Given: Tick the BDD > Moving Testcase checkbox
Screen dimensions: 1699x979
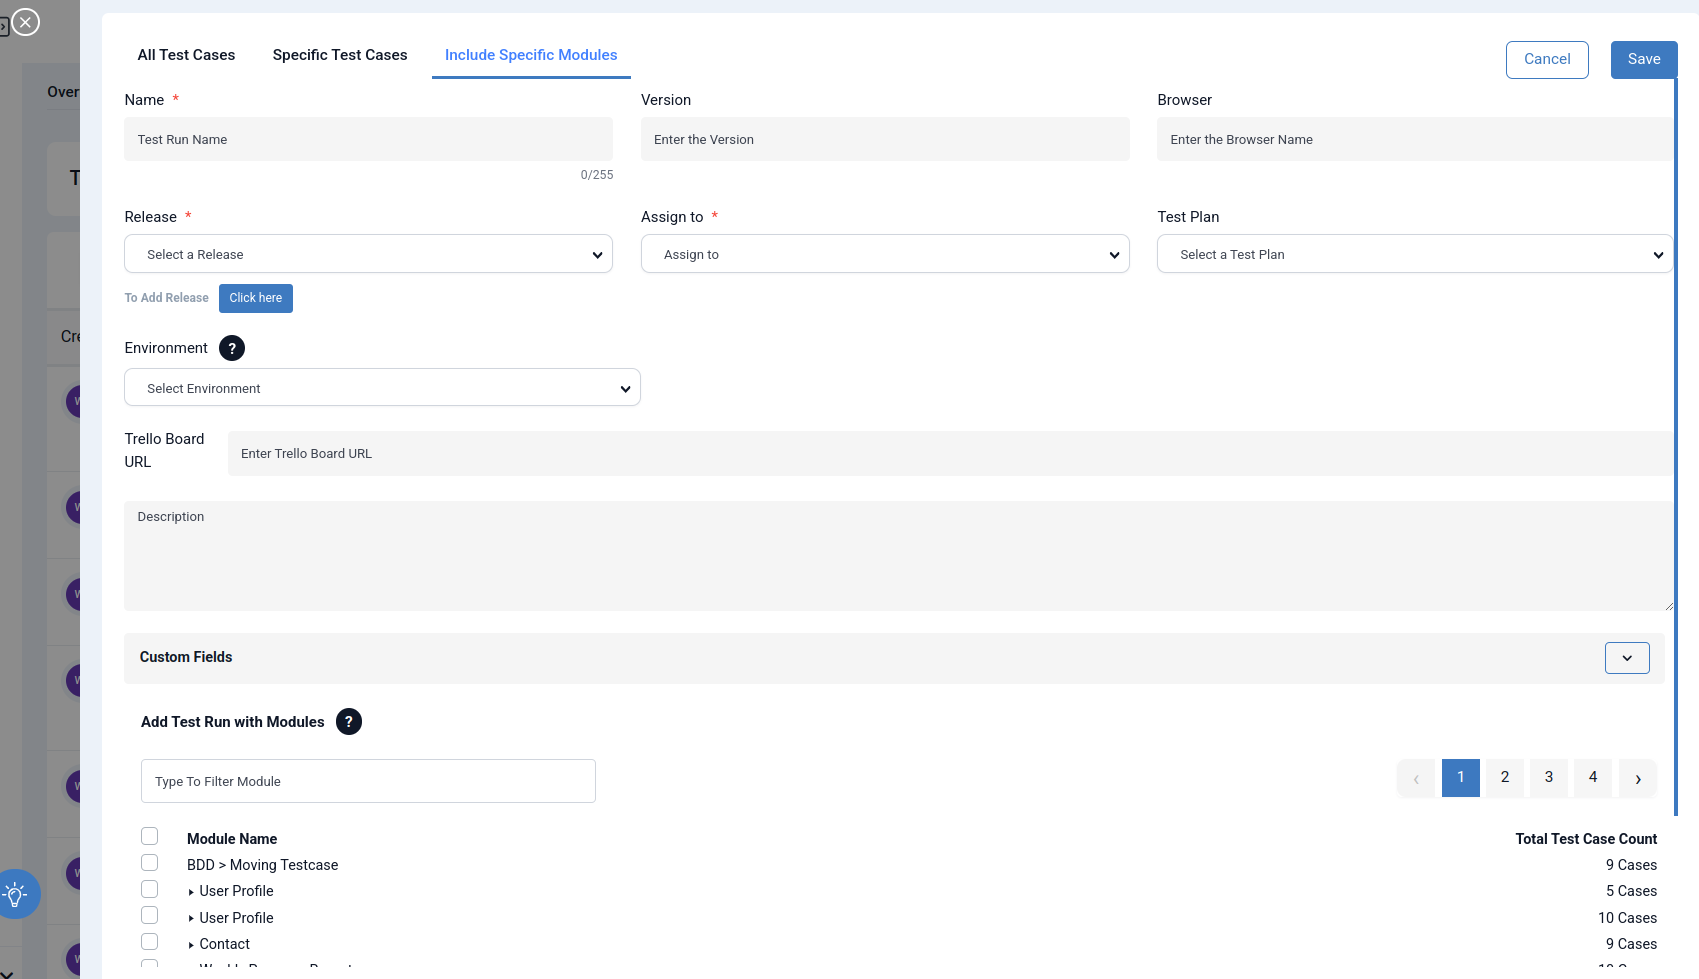Looking at the screenshot, I should coord(150,863).
